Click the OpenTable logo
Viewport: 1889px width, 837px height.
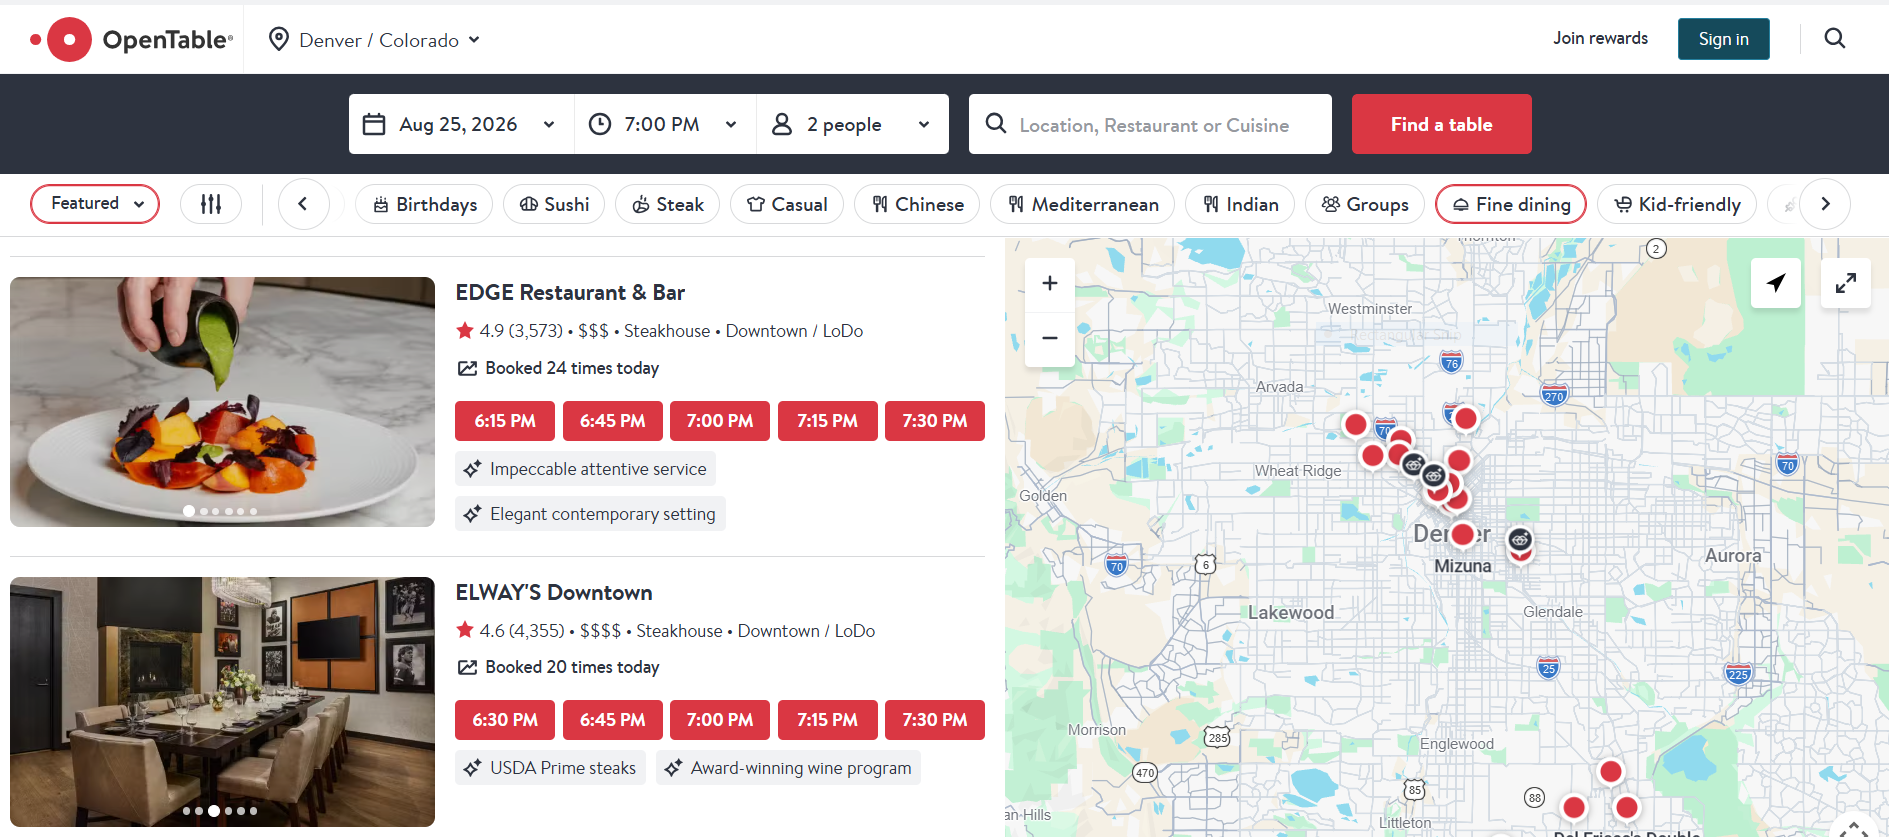pyautogui.click(x=131, y=40)
